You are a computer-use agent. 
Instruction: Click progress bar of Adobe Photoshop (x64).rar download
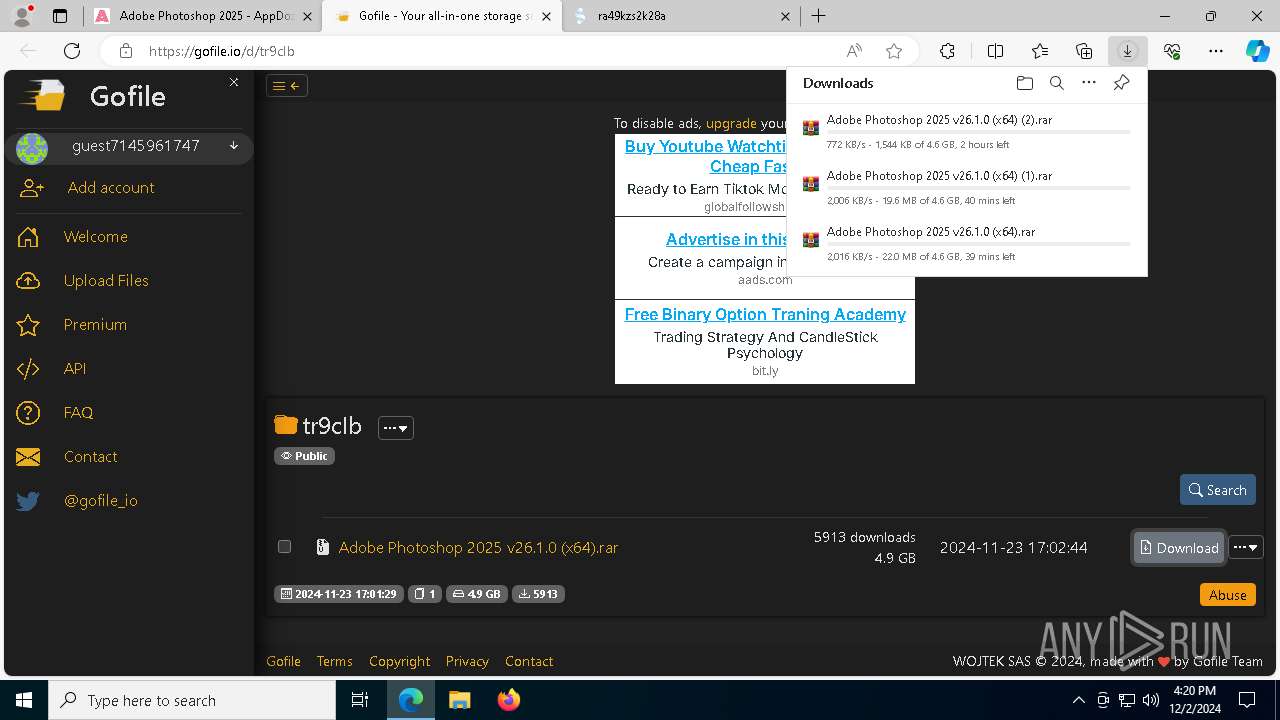(x=979, y=244)
